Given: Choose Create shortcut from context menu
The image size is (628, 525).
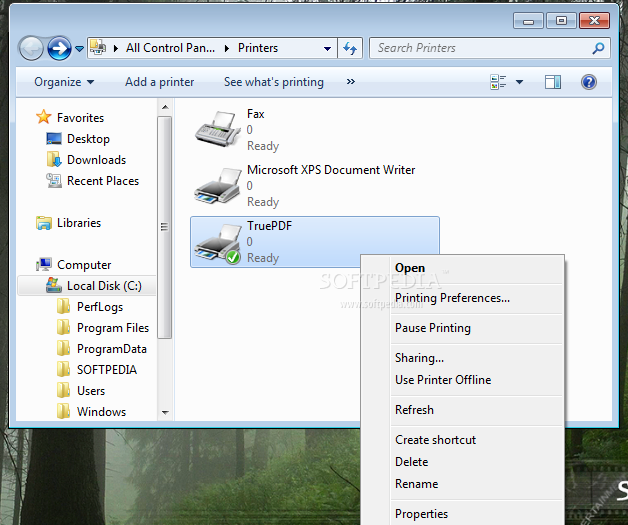Looking at the screenshot, I should click(x=435, y=440).
